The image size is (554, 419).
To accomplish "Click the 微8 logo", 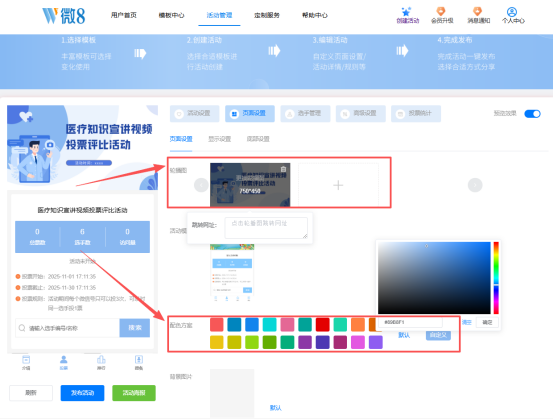I will pyautogui.click(x=64, y=16).
